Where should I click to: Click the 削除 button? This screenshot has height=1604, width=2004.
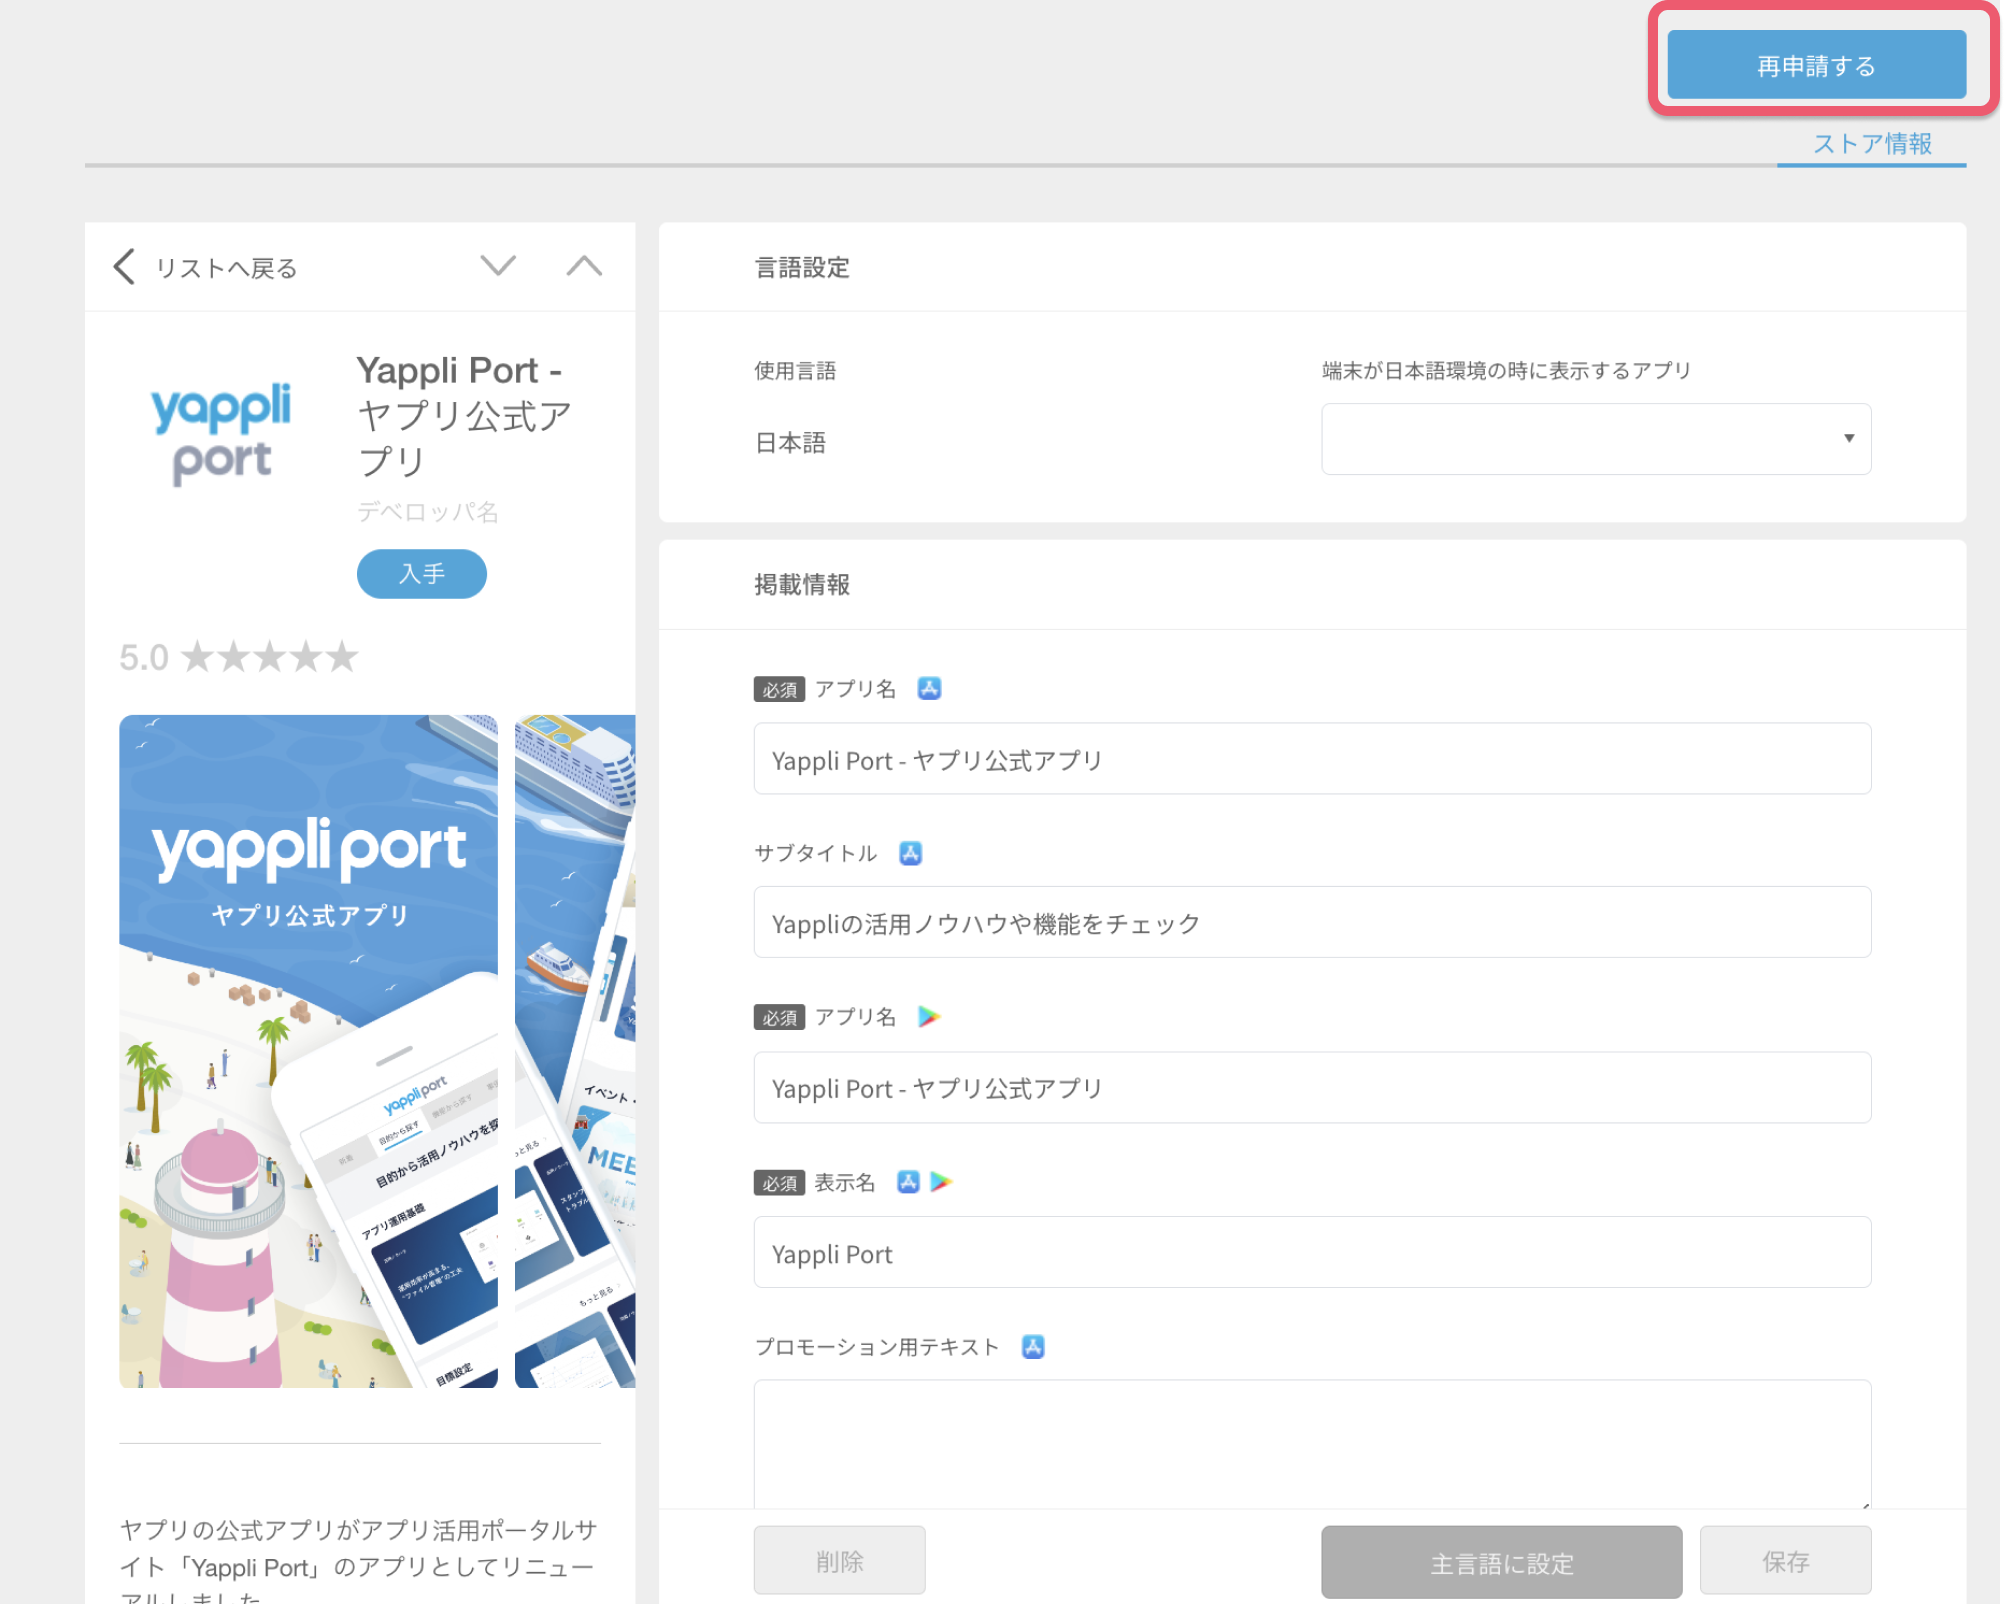click(x=839, y=1560)
